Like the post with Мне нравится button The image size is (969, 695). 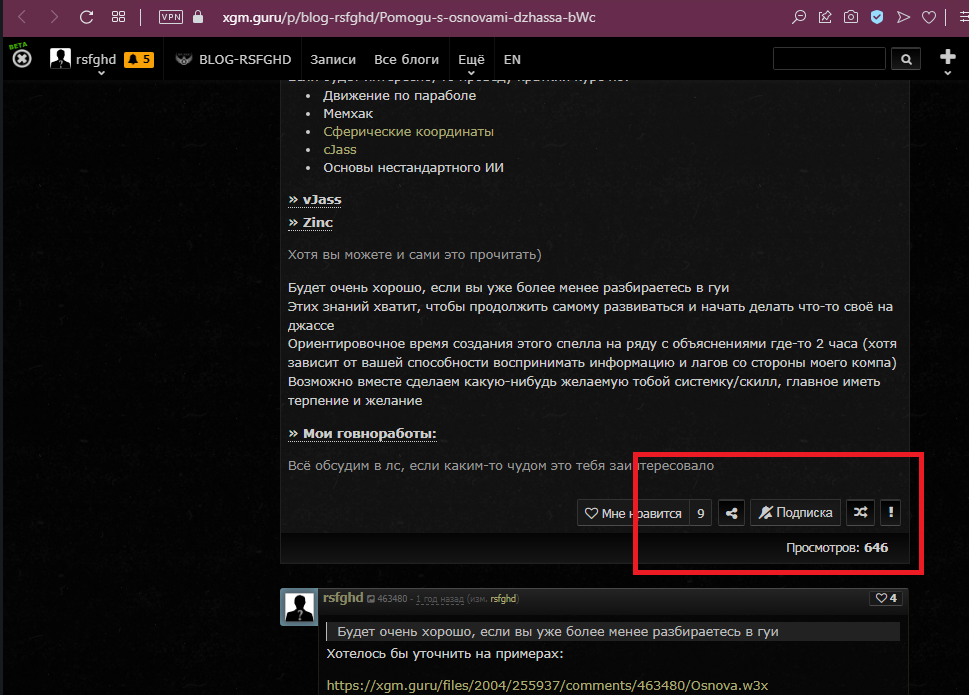633,513
